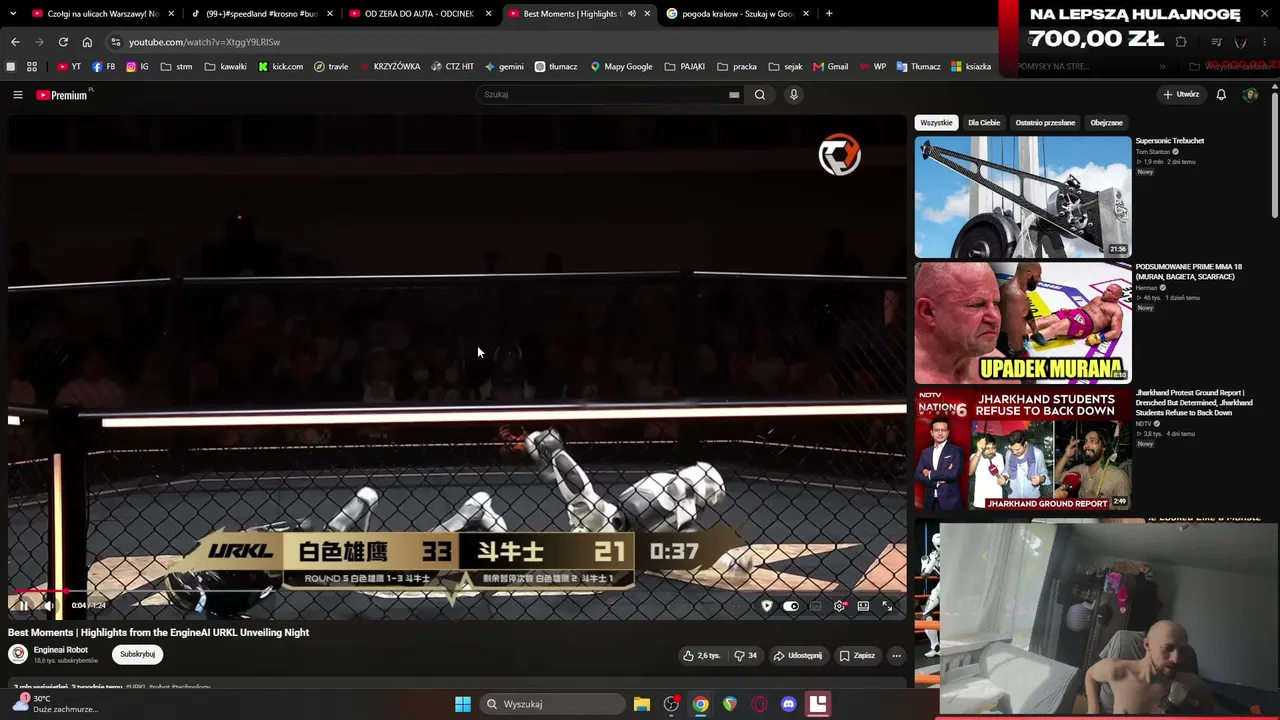Image resolution: width=1280 pixels, height=720 pixels.
Task: Toggle the autoplay switch in the player
Action: tap(791, 606)
